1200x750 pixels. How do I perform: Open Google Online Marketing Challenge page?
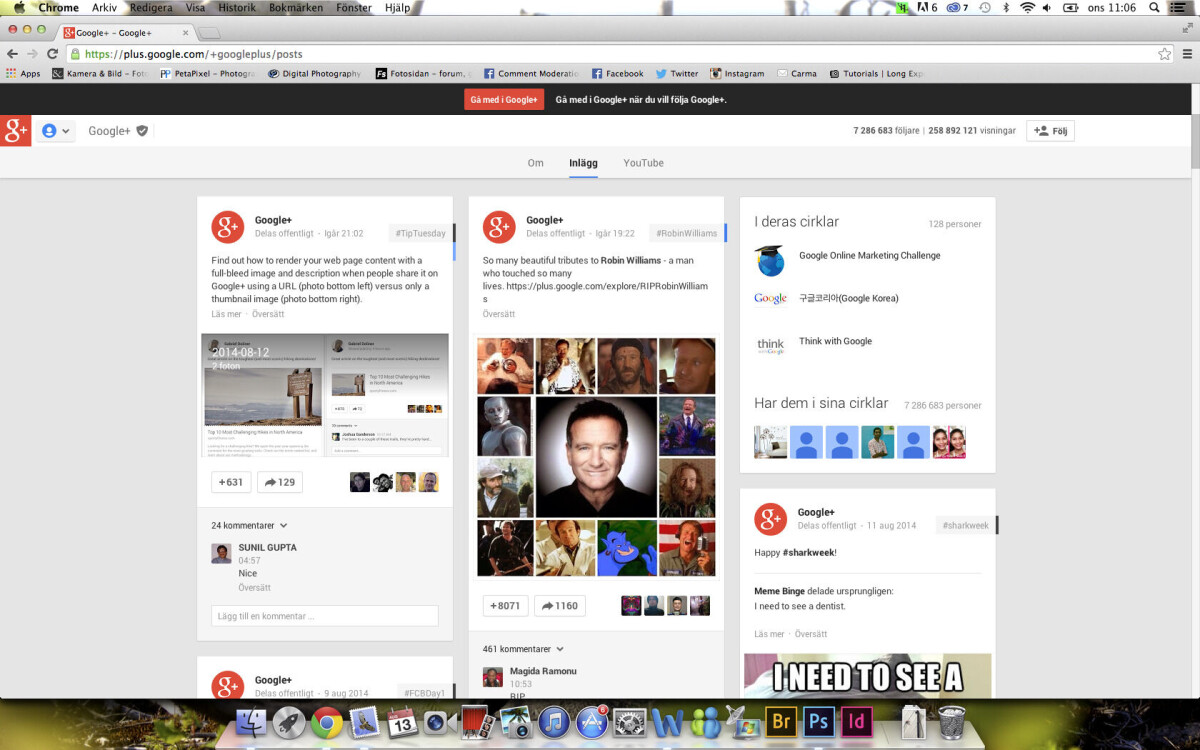point(869,255)
